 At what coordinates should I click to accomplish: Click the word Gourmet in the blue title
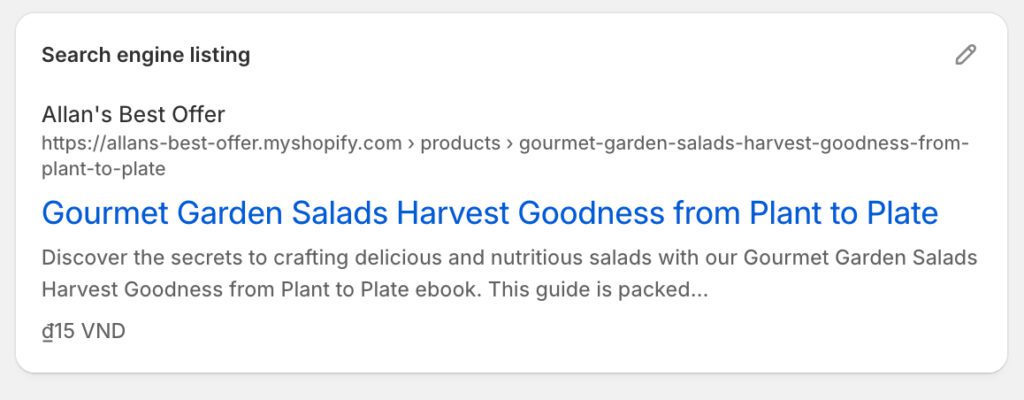pos(105,213)
